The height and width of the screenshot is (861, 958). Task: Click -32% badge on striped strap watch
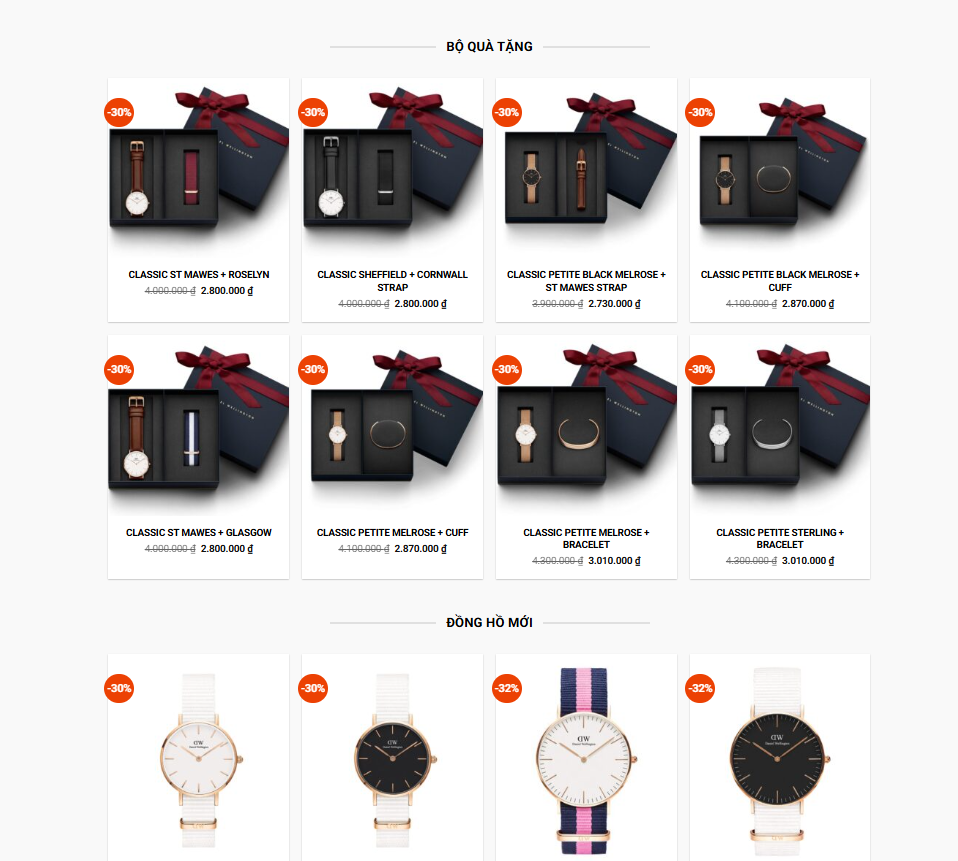507,688
